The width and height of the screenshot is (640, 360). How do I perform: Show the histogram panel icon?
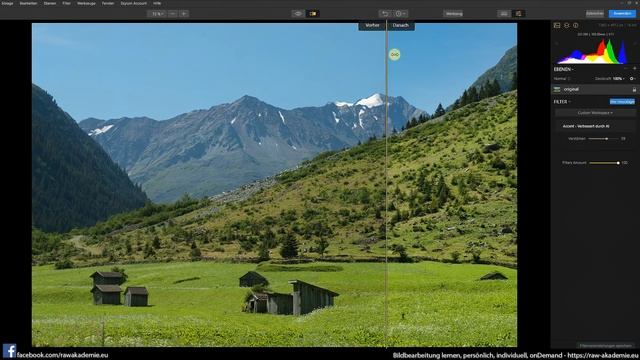pos(557,25)
